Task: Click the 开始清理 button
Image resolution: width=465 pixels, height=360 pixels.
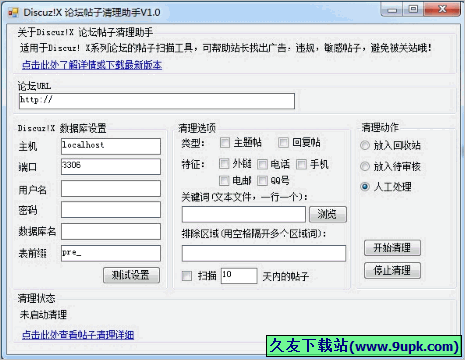Action: (392, 248)
